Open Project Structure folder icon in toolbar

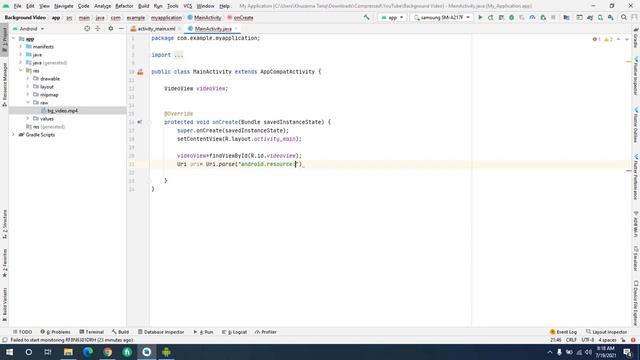pos(566,18)
